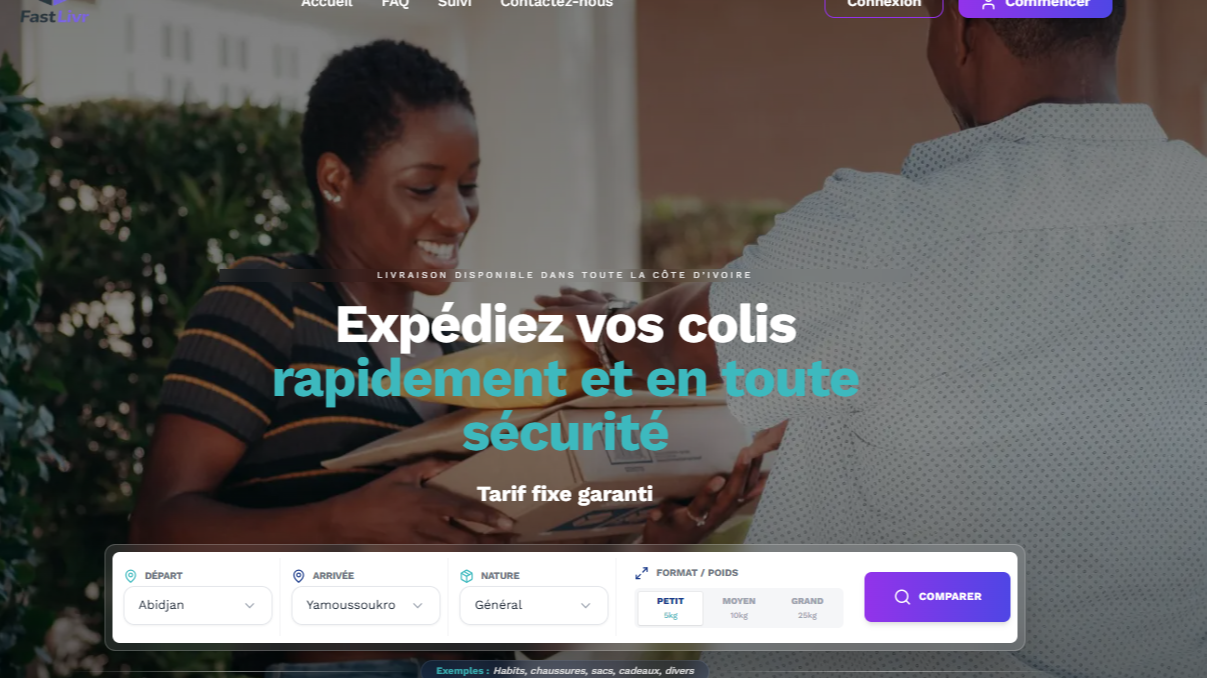Go to the Accueil menu item
Screen dimensions: 1207x678
327,4
